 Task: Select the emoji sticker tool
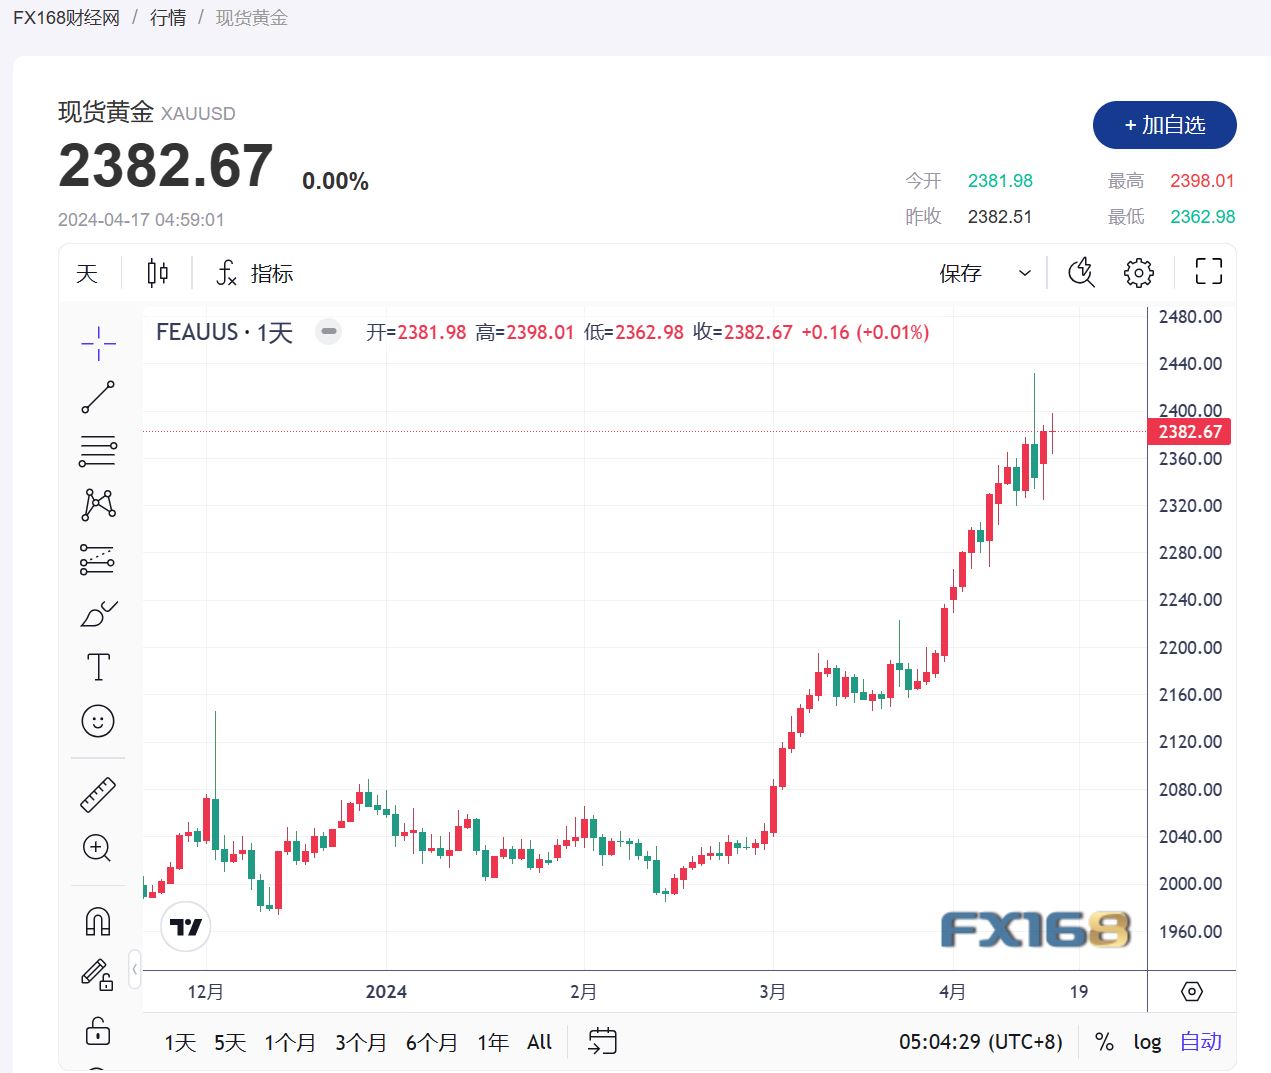pyautogui.click(x=97, y=721)
